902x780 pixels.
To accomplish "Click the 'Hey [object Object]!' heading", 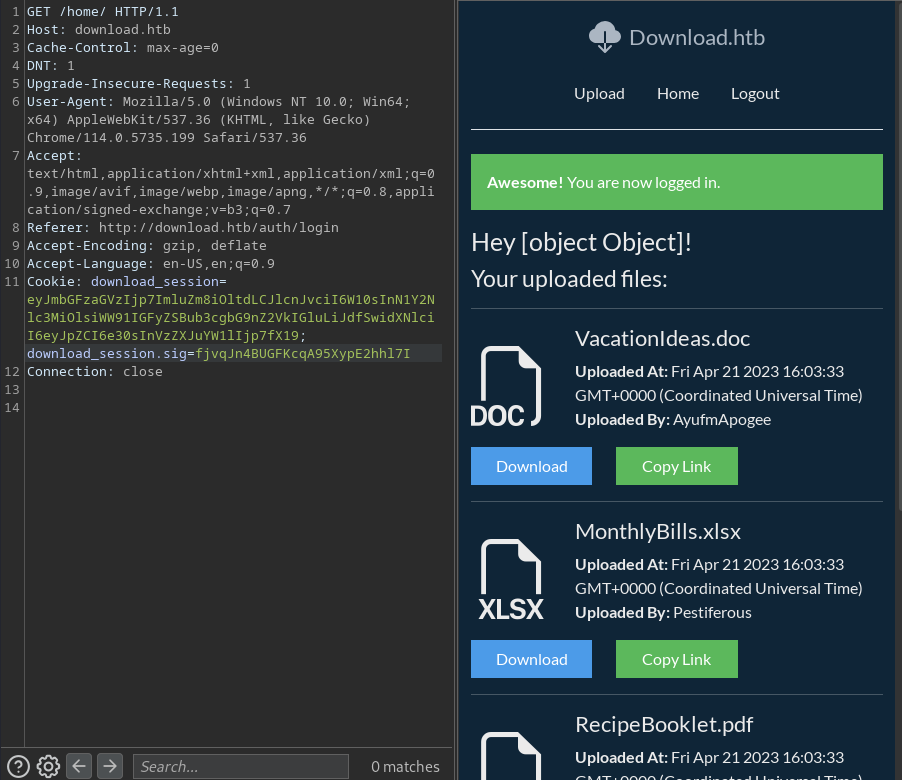I will point(581,243).
